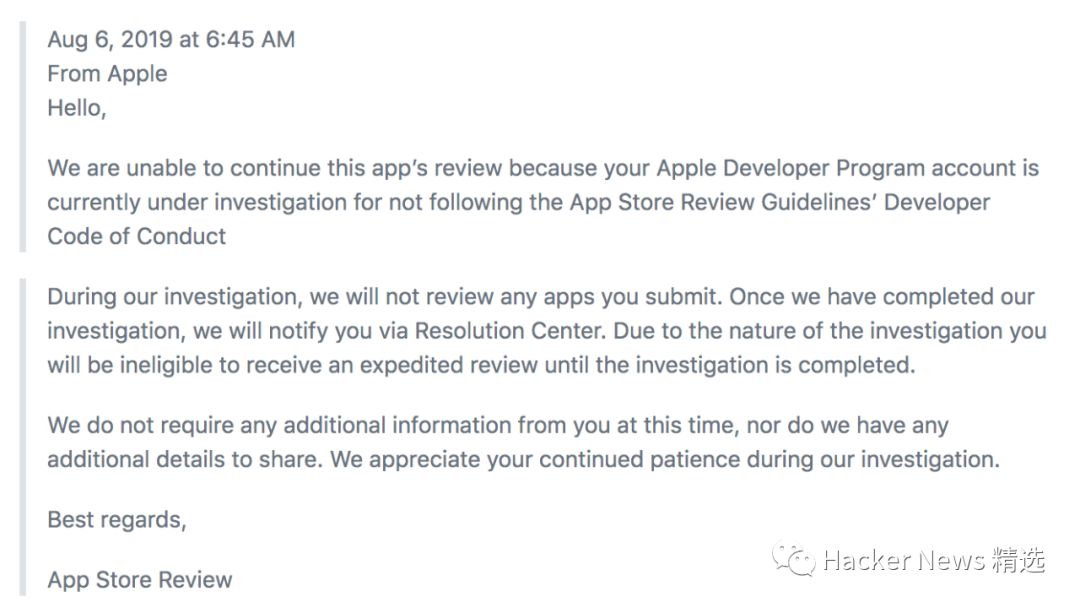Click the 'Hello,' greeting line
This screenshot has width=1080, height=608.
pos(76,108)
